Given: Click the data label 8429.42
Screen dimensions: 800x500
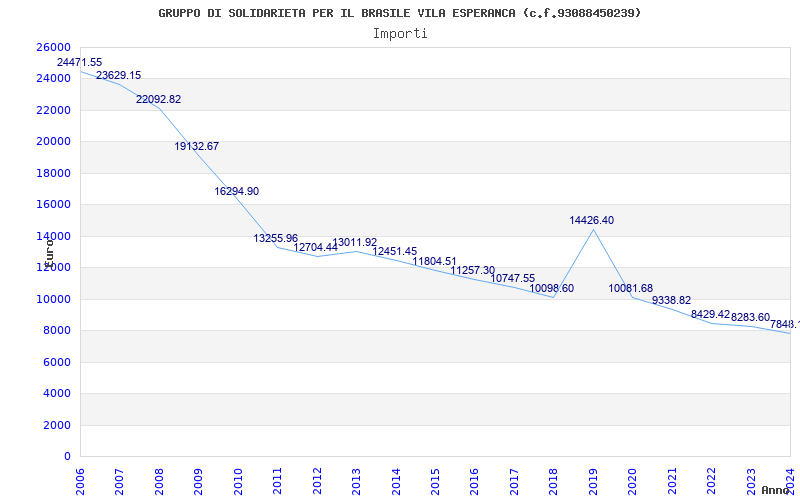Looking at the screenshot, I should [710, 314].
